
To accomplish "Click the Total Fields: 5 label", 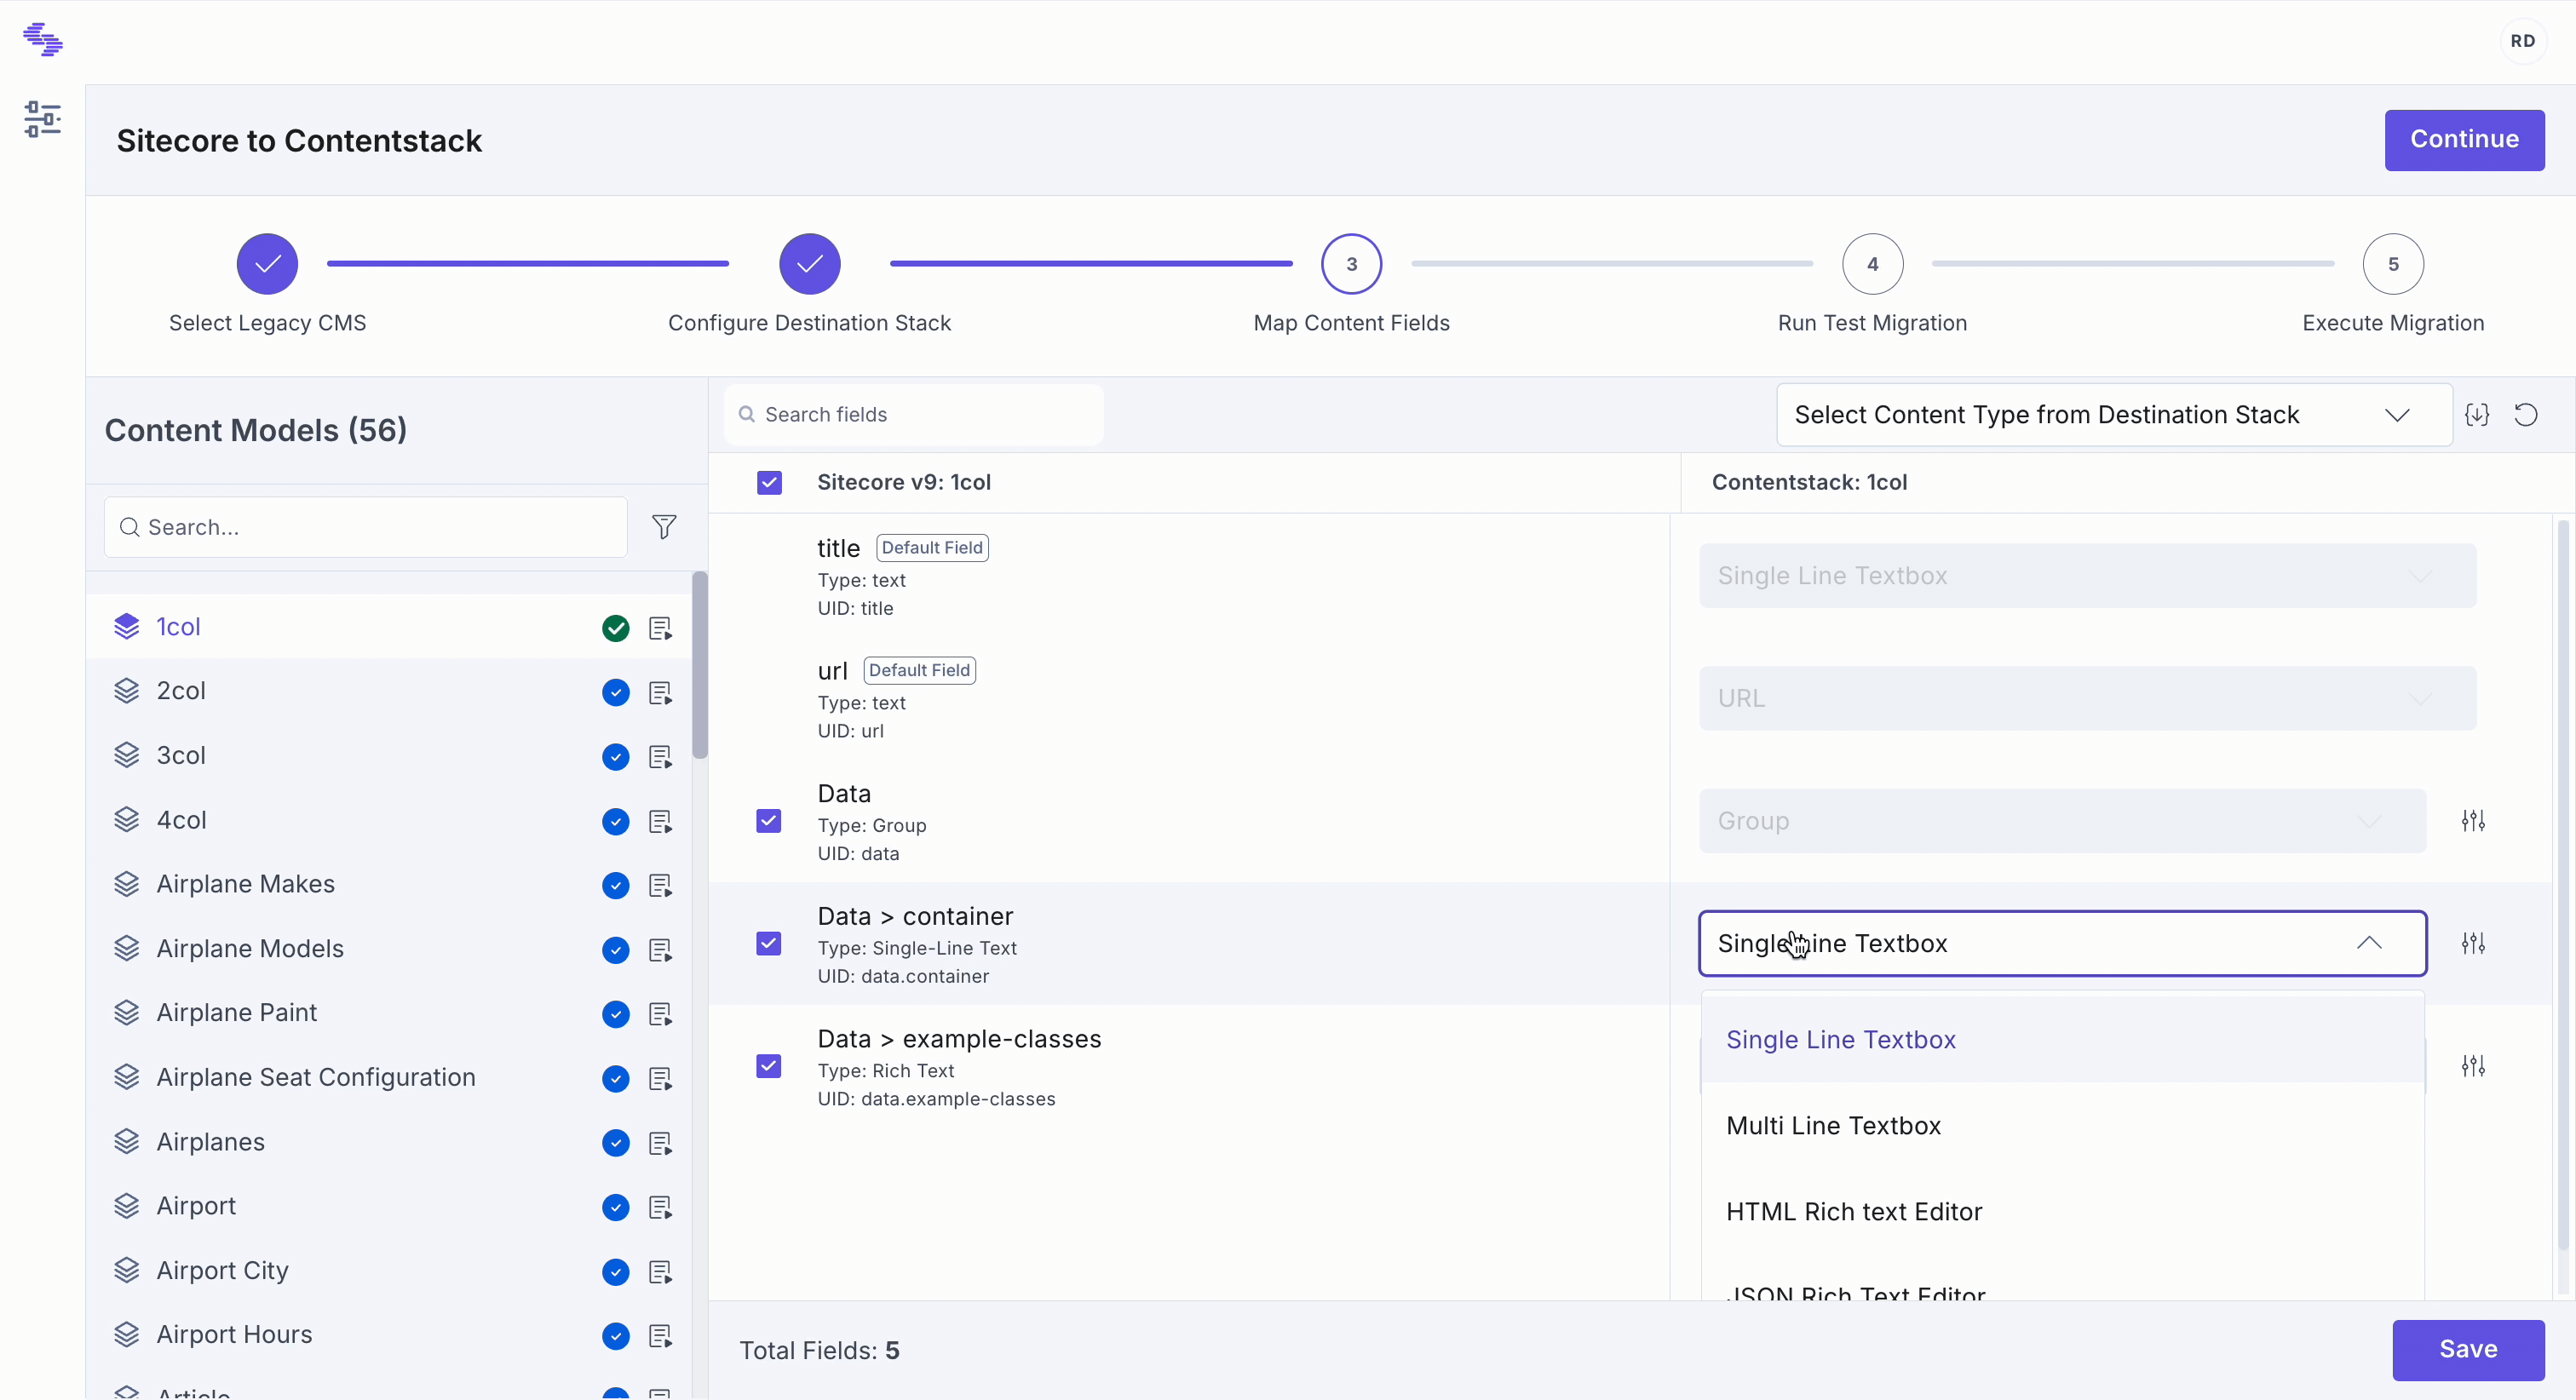I will (819, 1351).
